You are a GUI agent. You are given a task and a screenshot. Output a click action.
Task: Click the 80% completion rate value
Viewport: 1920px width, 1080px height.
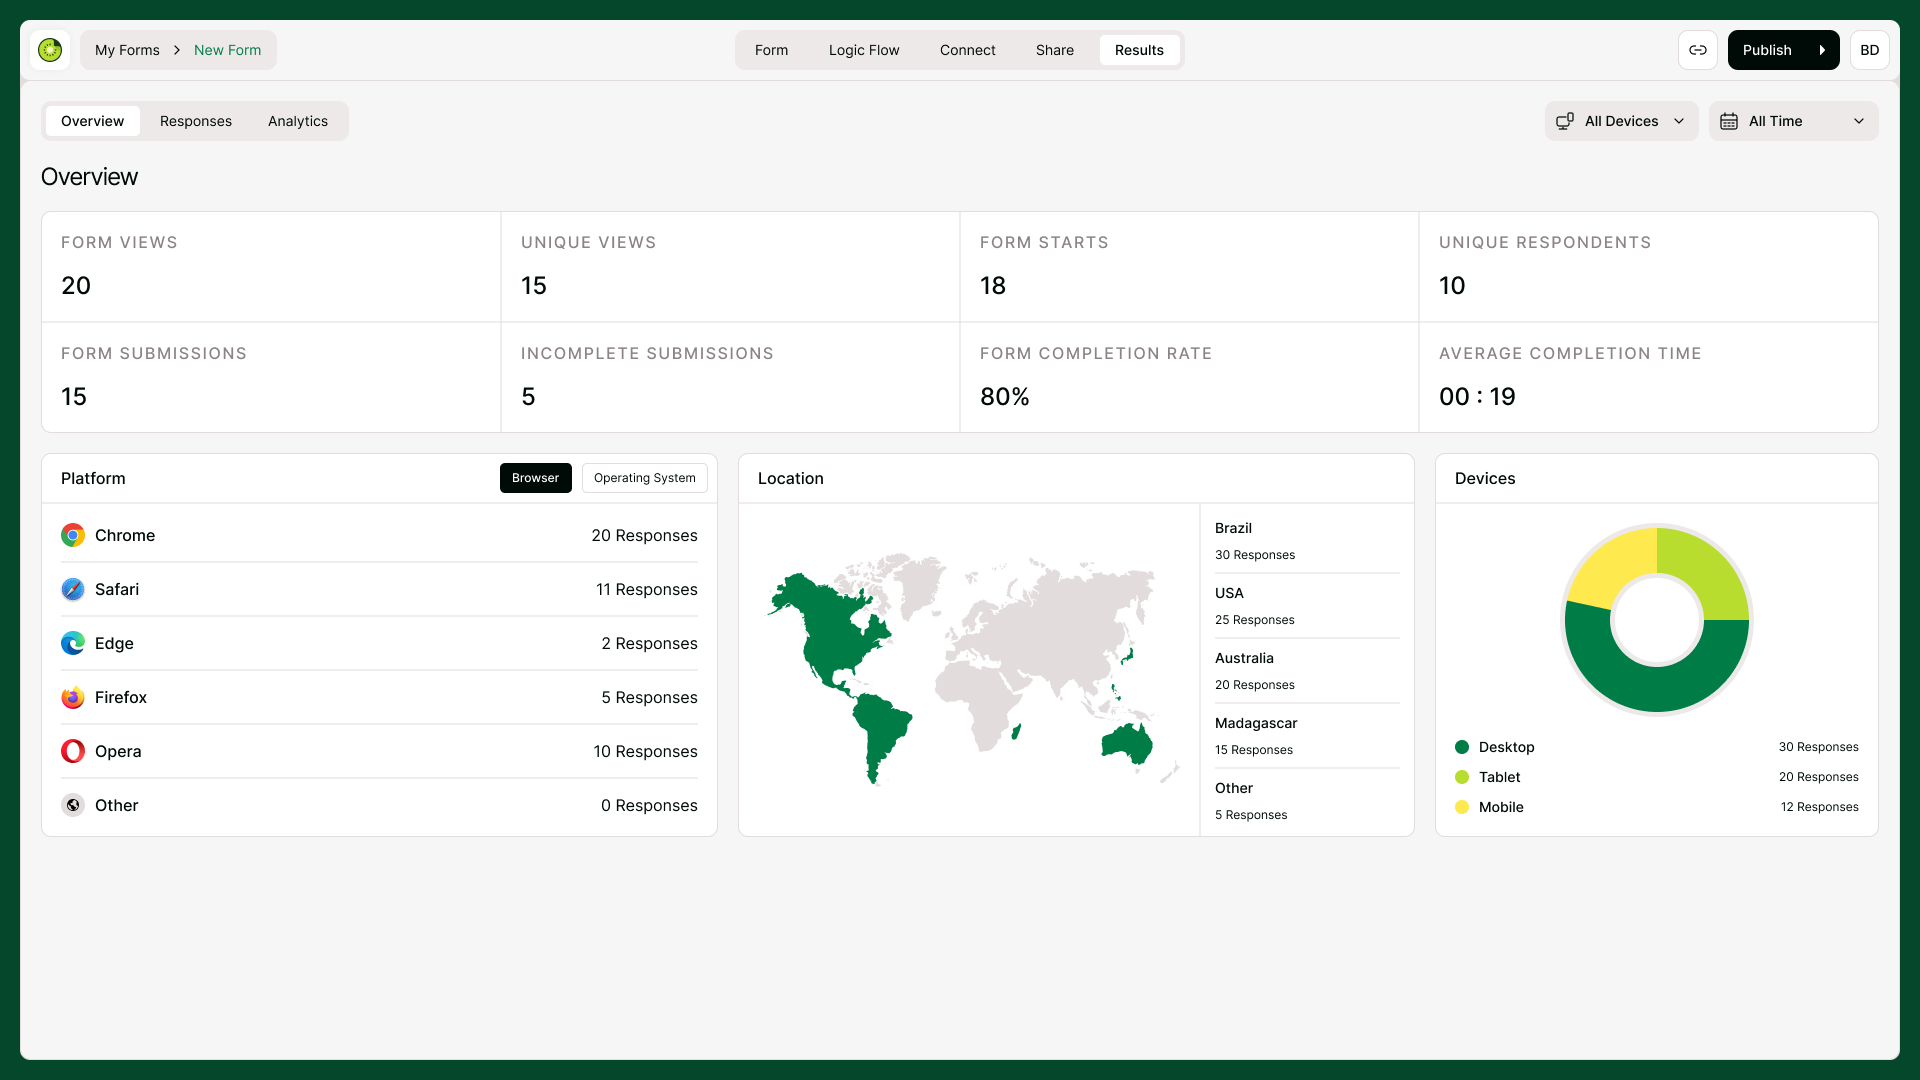point(1005,397)
